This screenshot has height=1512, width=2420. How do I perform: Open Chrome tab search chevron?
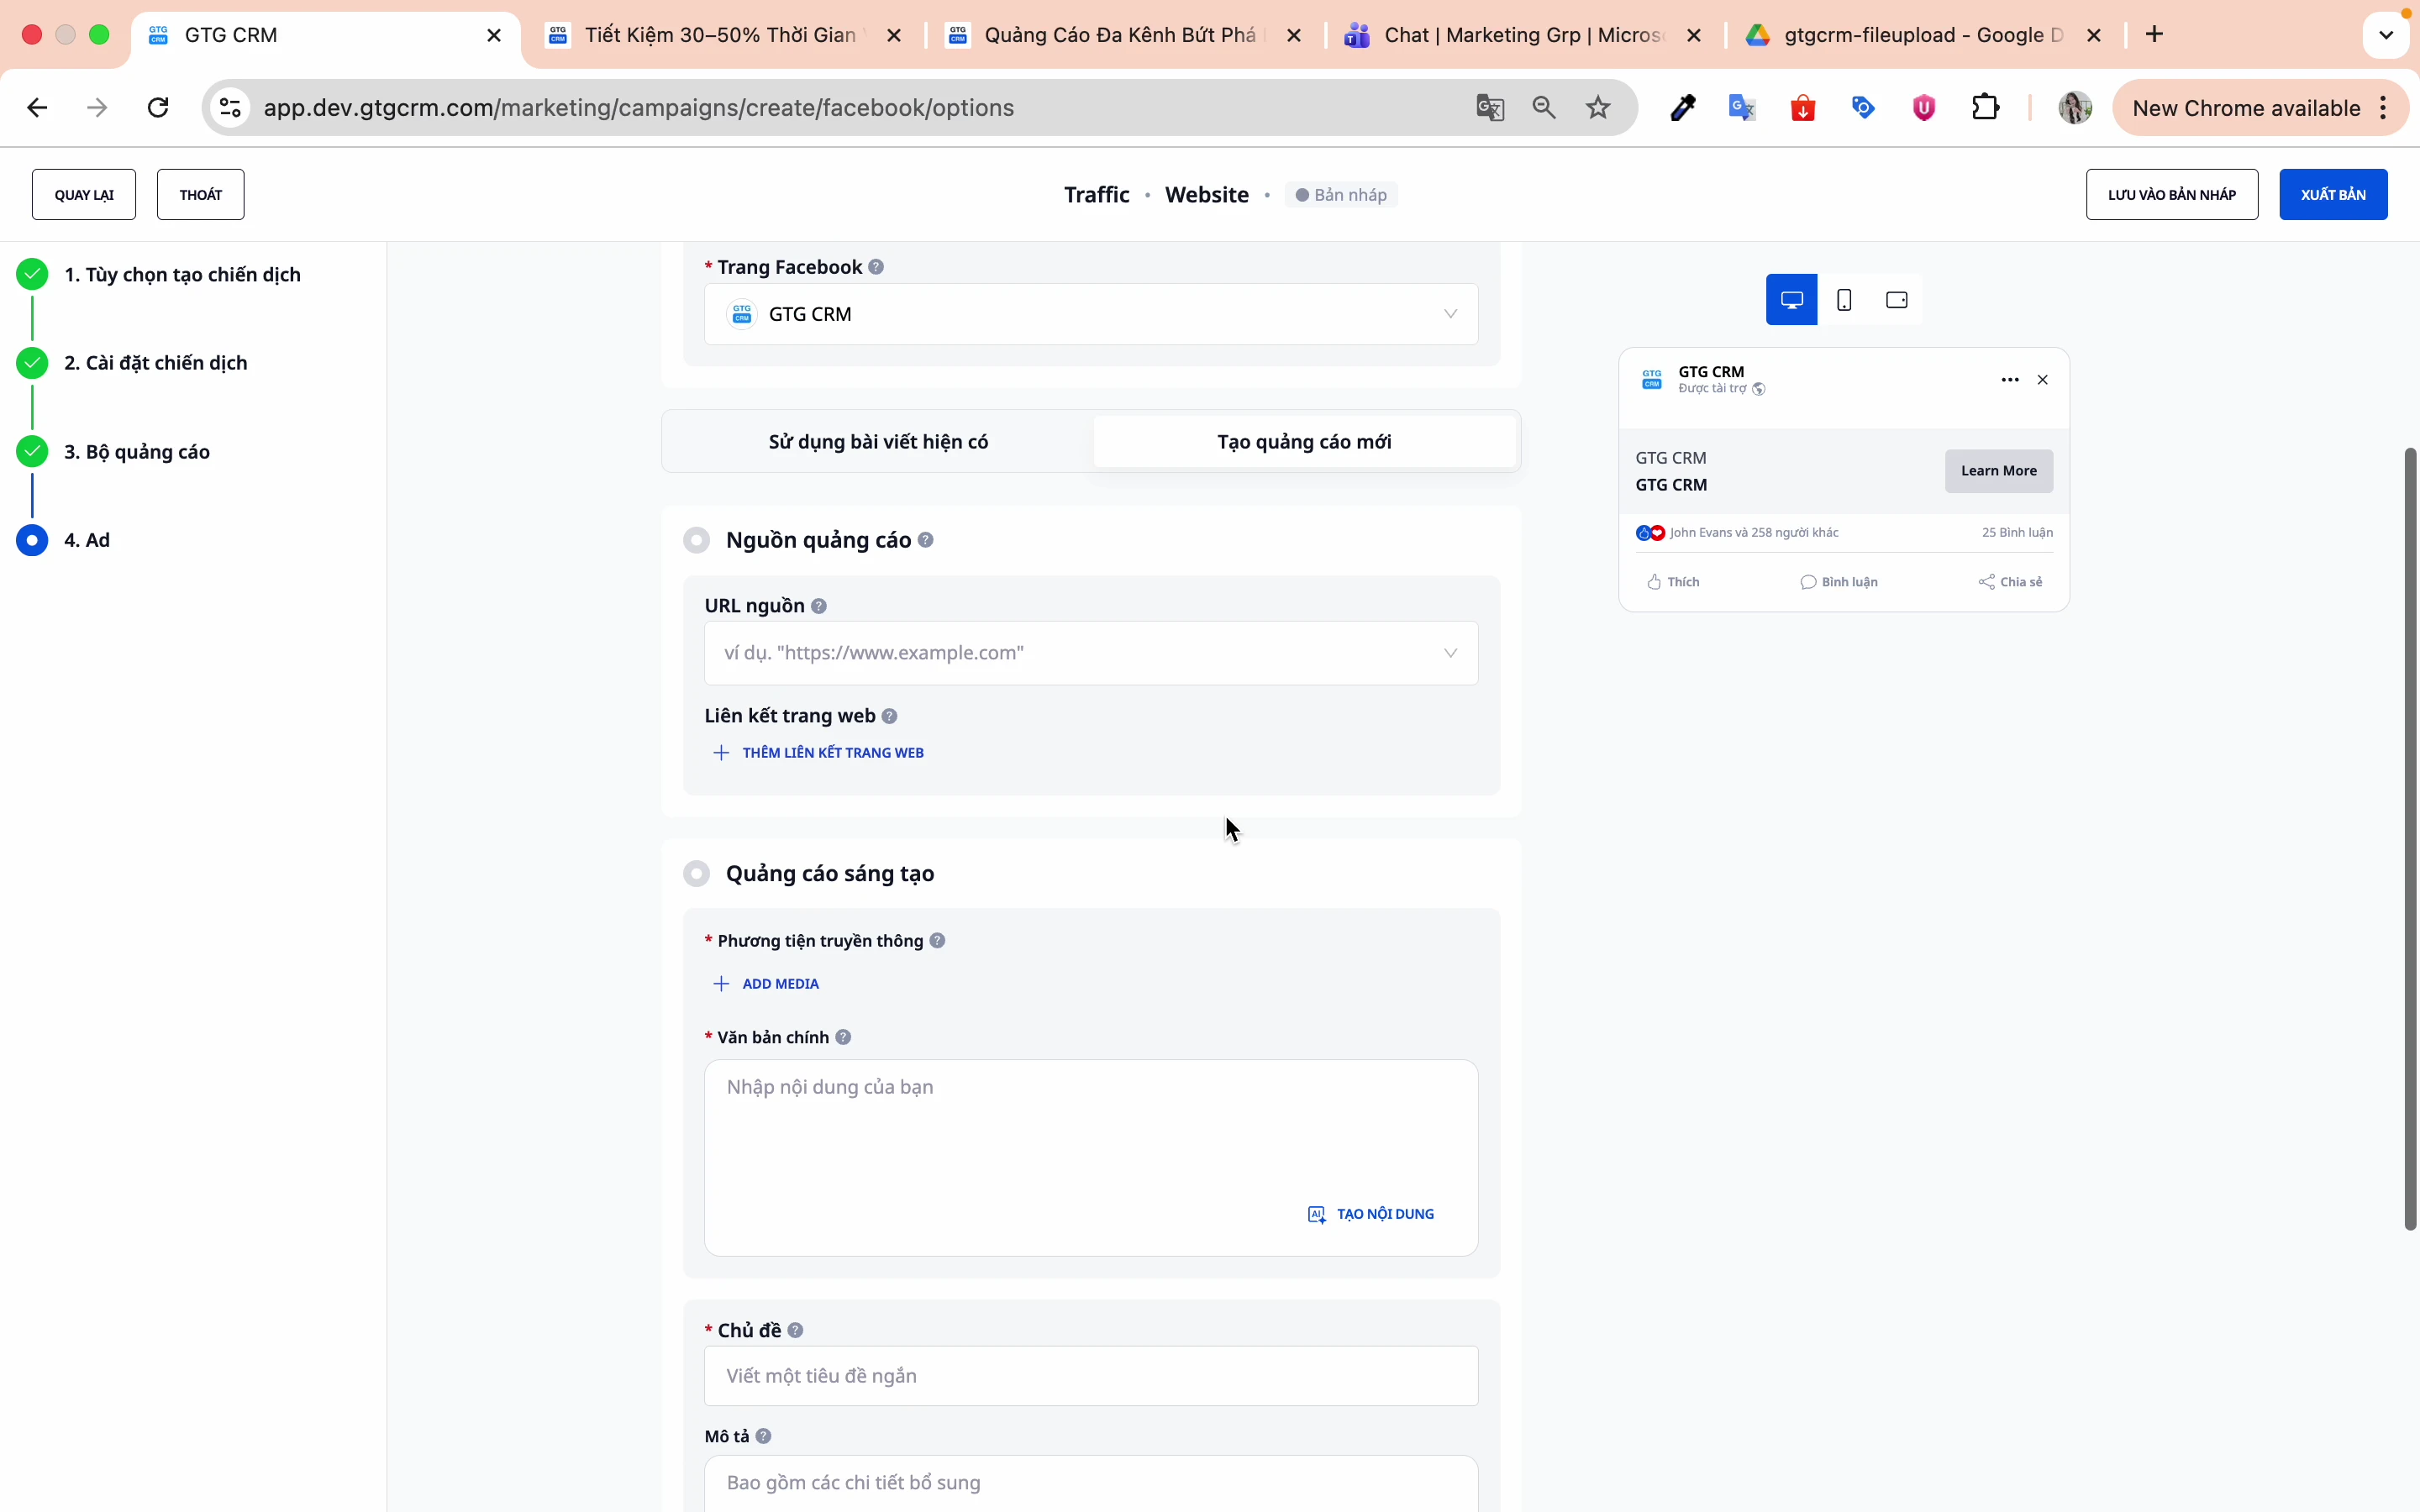tap(2386, 35)
